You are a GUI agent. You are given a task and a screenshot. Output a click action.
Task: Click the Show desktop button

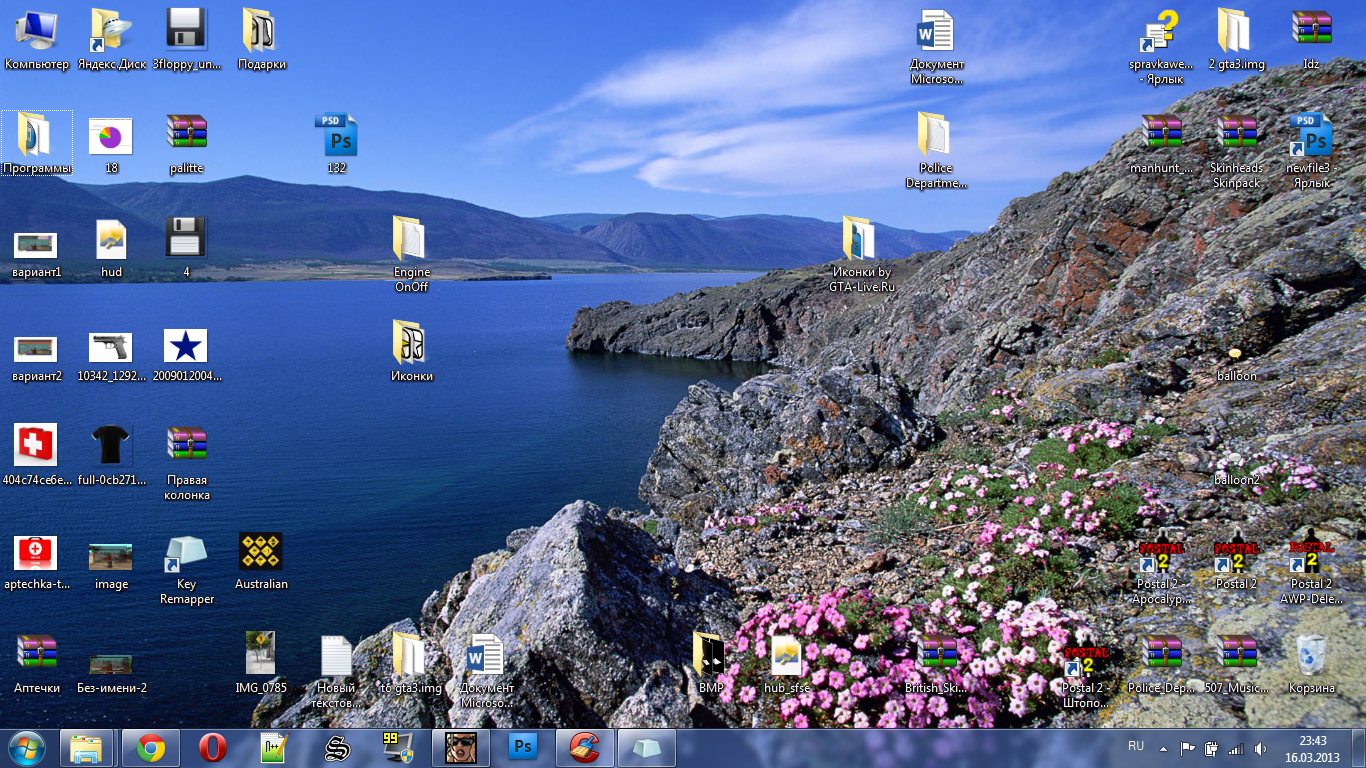point(1359,747)
